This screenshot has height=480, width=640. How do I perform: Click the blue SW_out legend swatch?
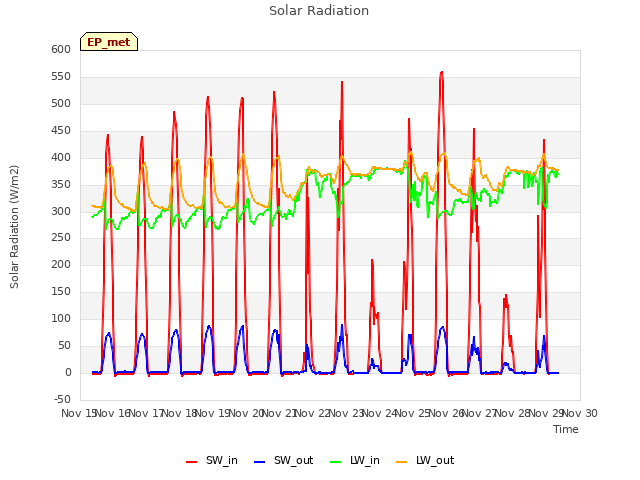pyautogui.click(x=260, y=462)
